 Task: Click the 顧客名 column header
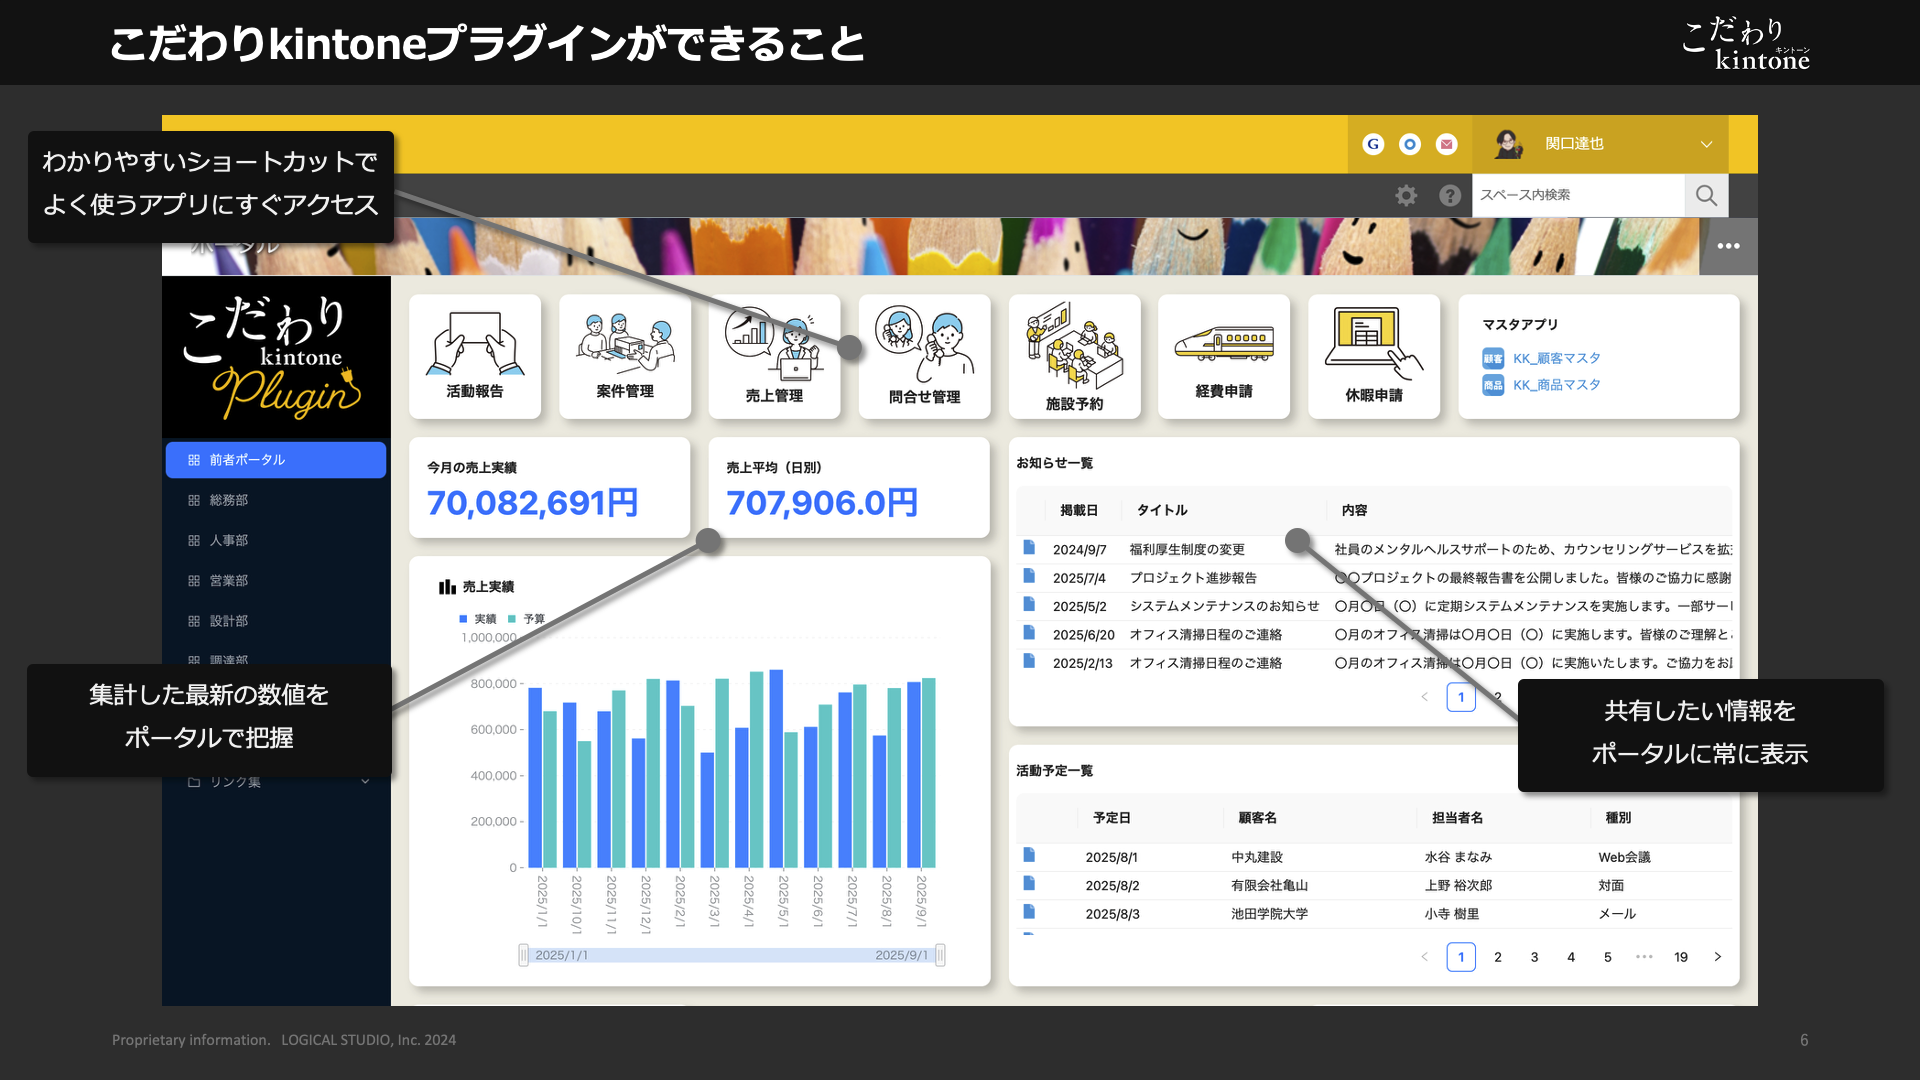click(x=1258, y=818)
